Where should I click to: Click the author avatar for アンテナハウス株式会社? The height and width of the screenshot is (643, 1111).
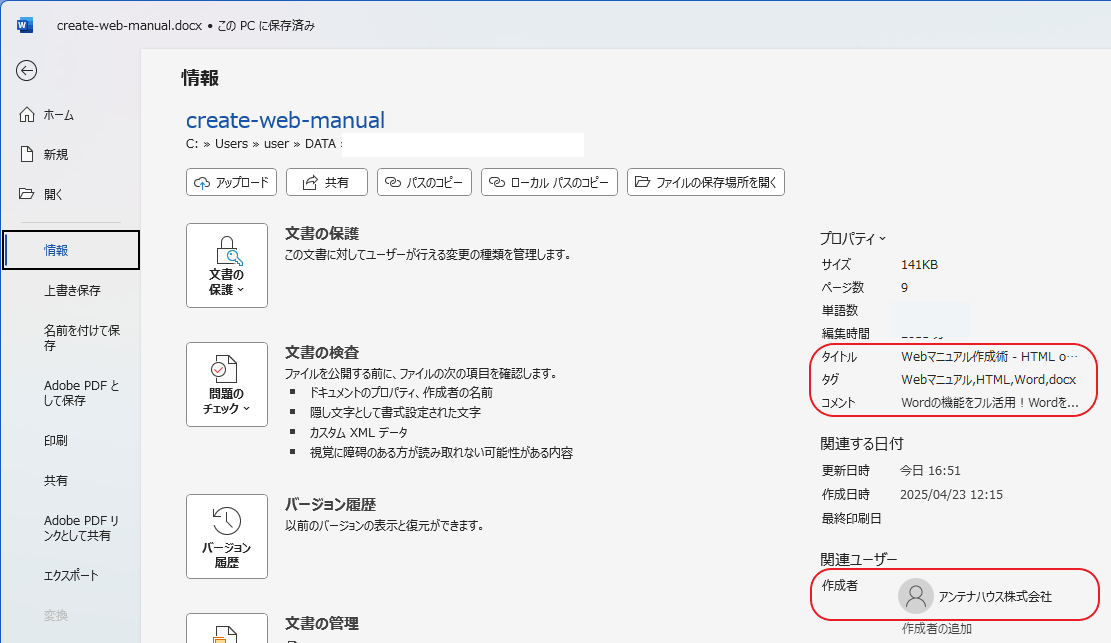point(915,596)
